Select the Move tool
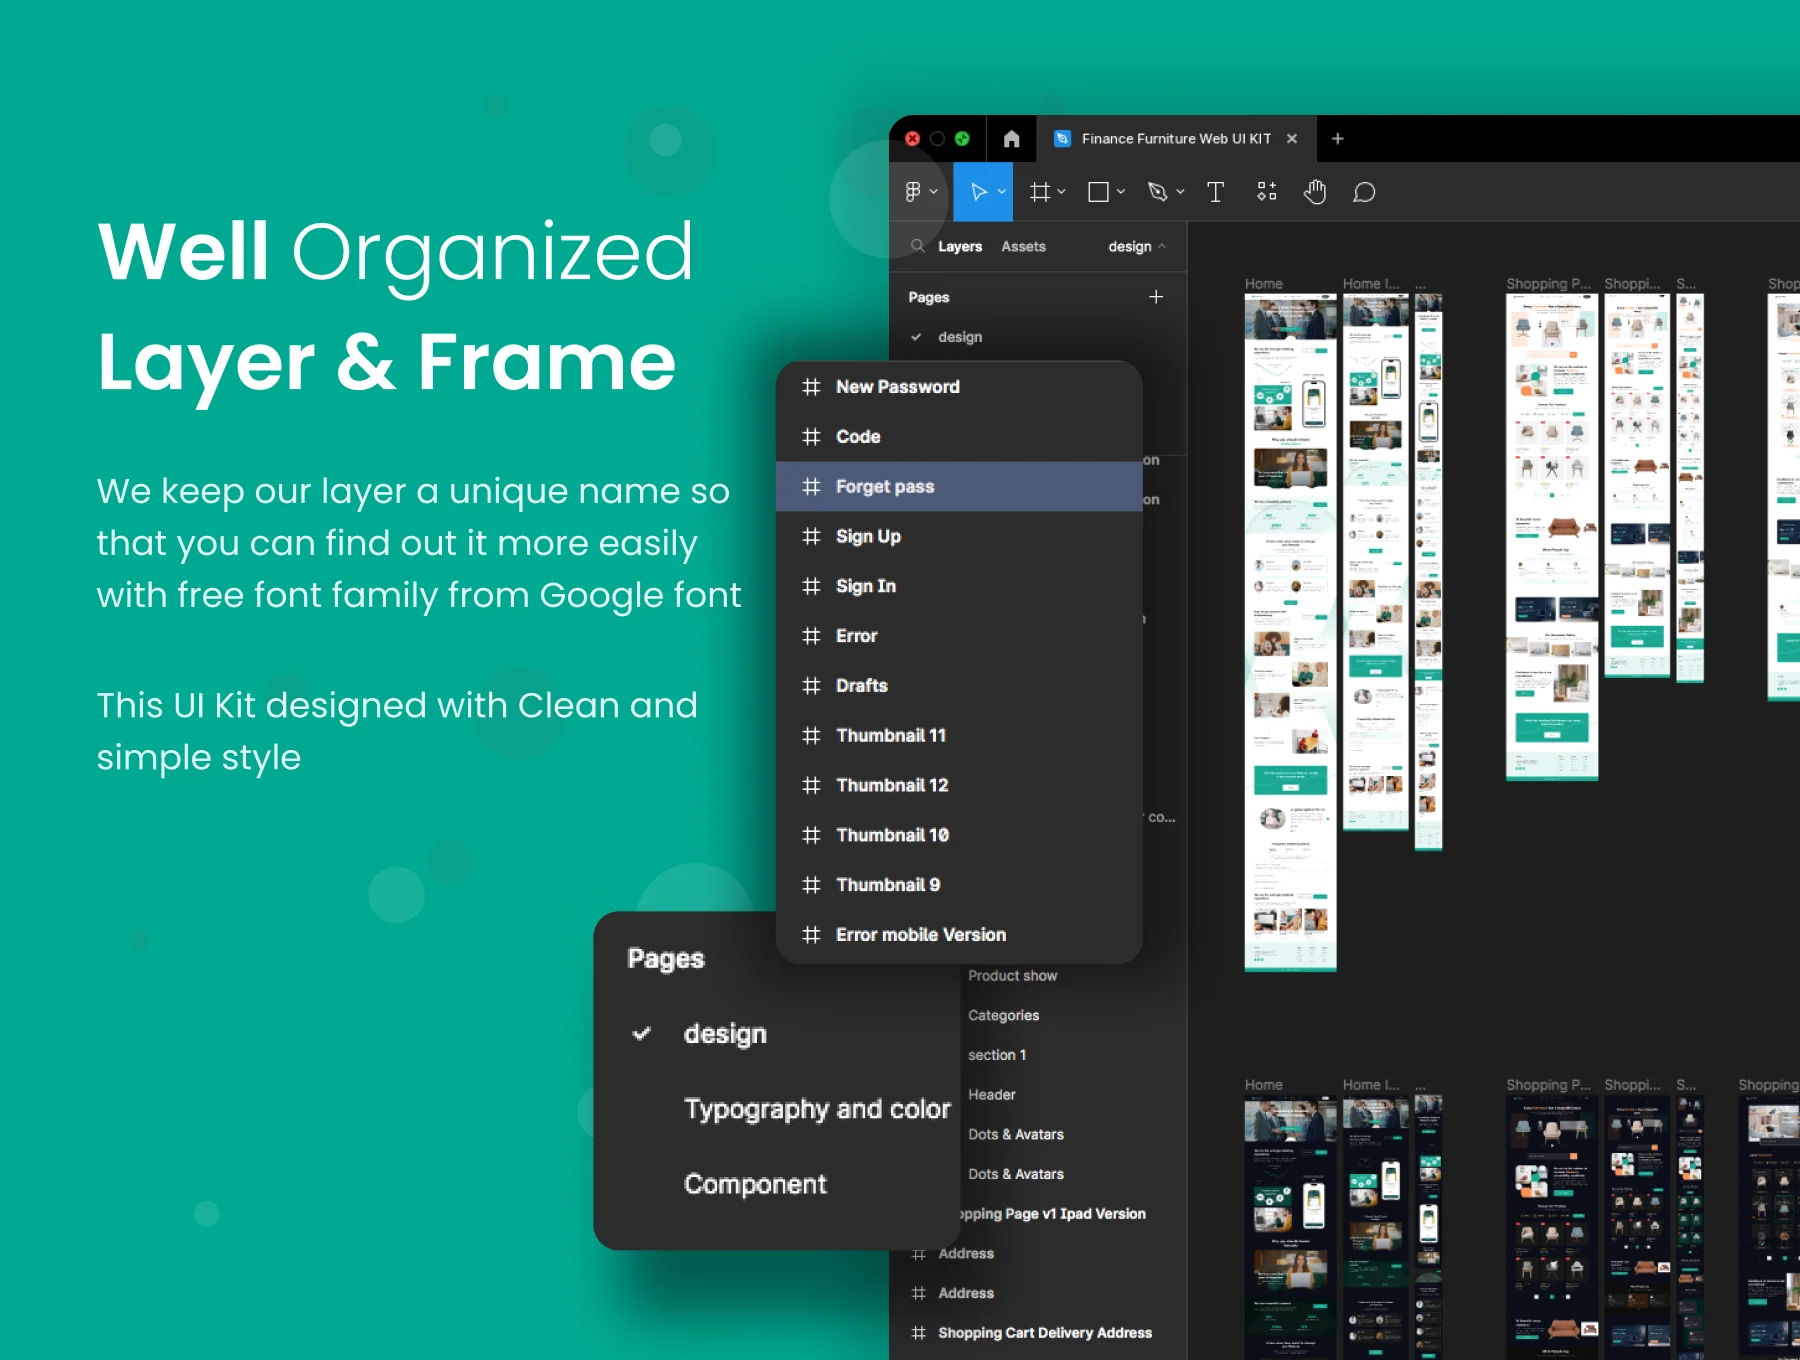The height and width of the screenshot is (1360, 1800). pyautogui.click(x=979, y=192)
